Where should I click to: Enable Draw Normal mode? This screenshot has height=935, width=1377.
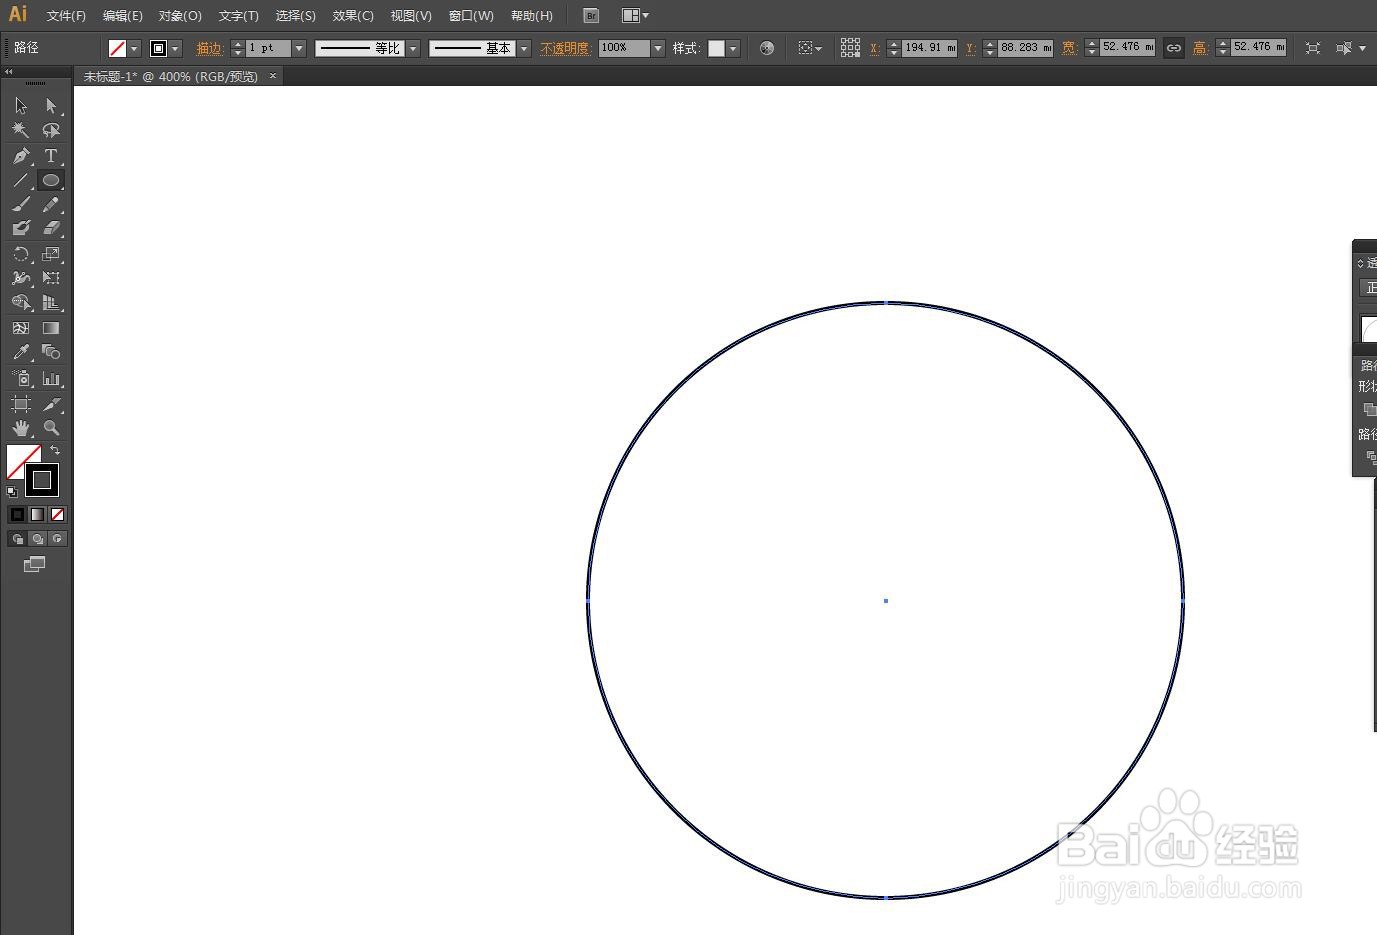[17, 539]
